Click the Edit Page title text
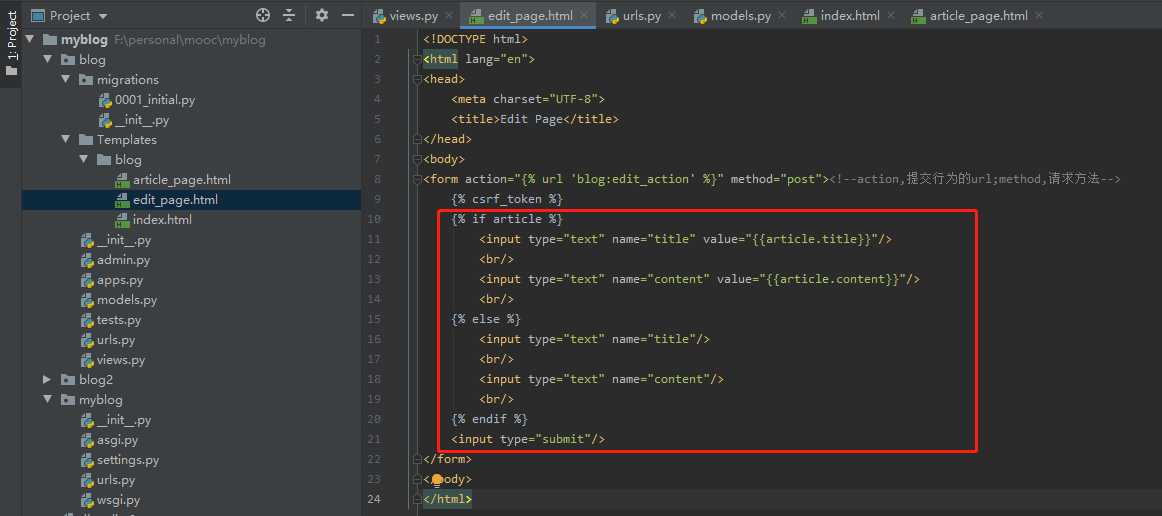This screenshot has height=516, width=1162. pos(532,119)
